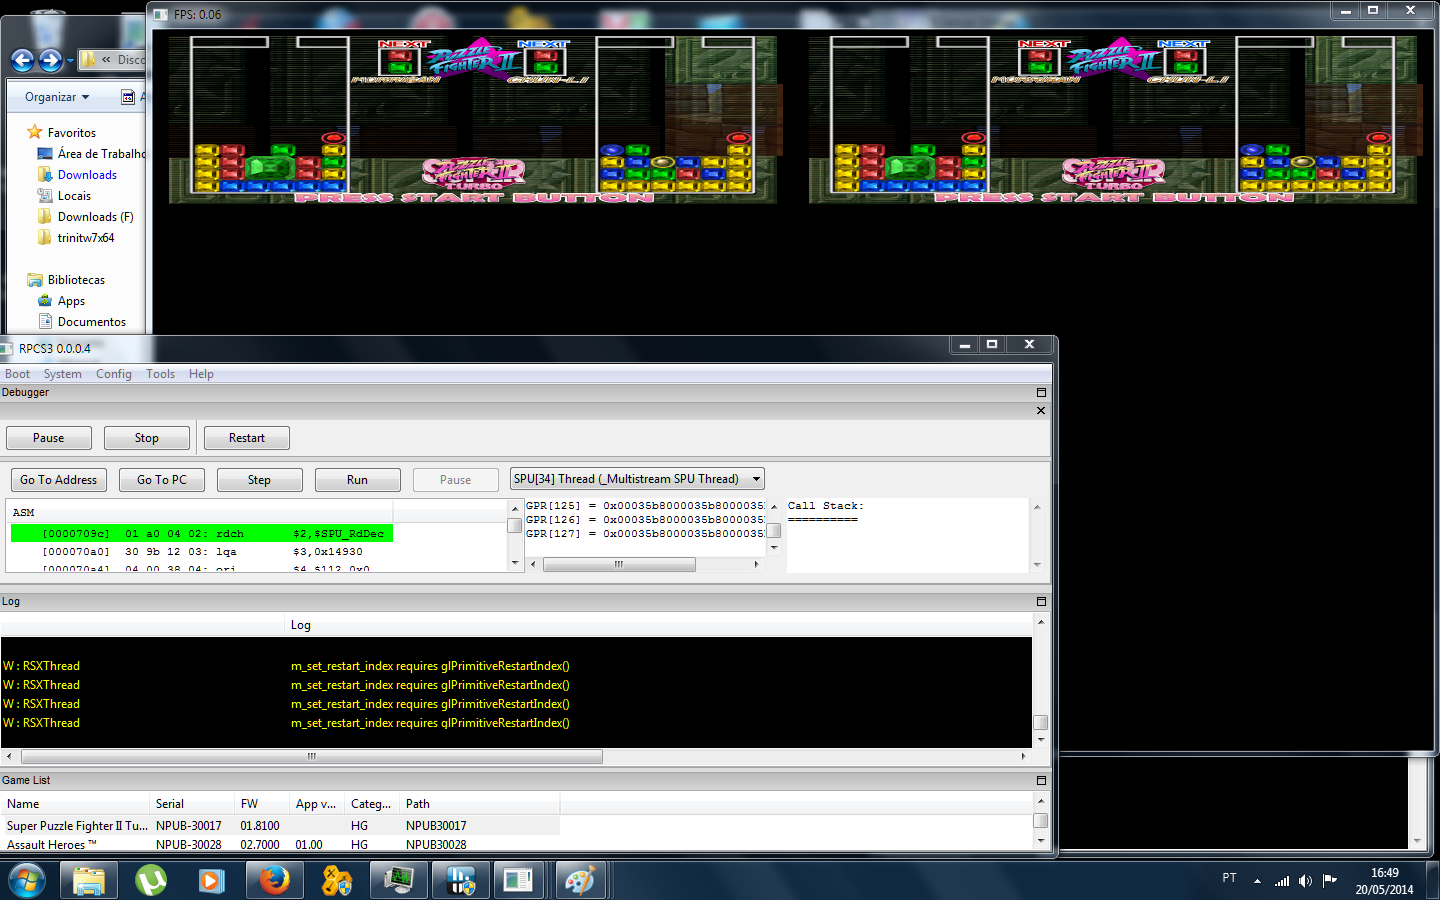
Task: Go back in Explorer window
Action: (23, 61)
